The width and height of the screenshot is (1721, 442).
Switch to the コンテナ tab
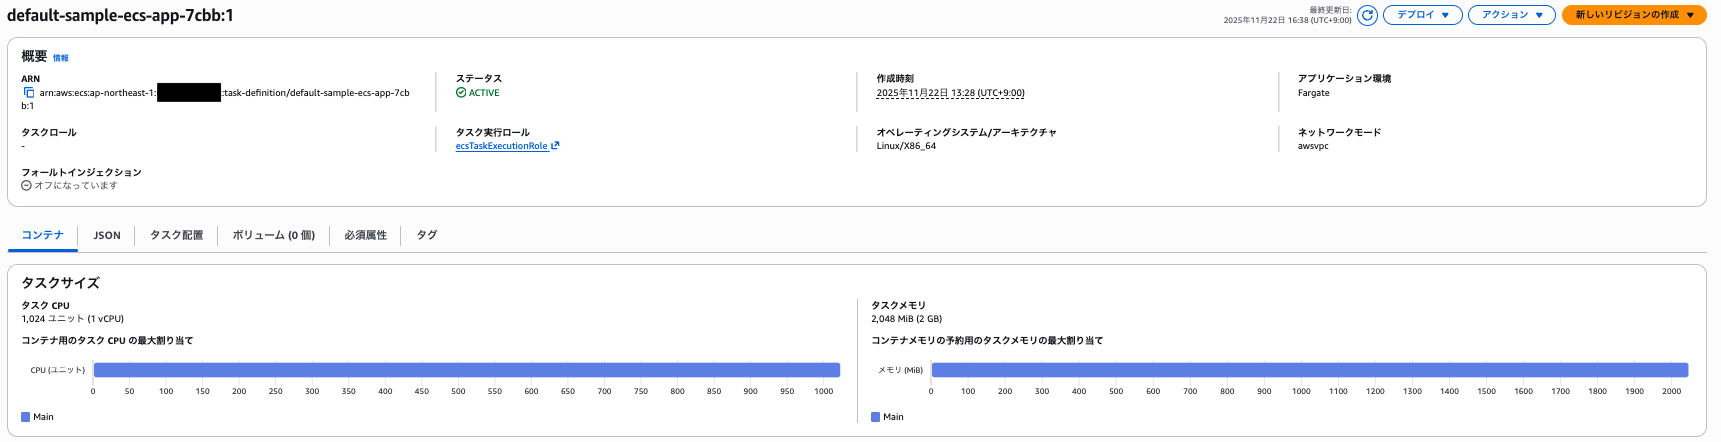click(42, 235)
